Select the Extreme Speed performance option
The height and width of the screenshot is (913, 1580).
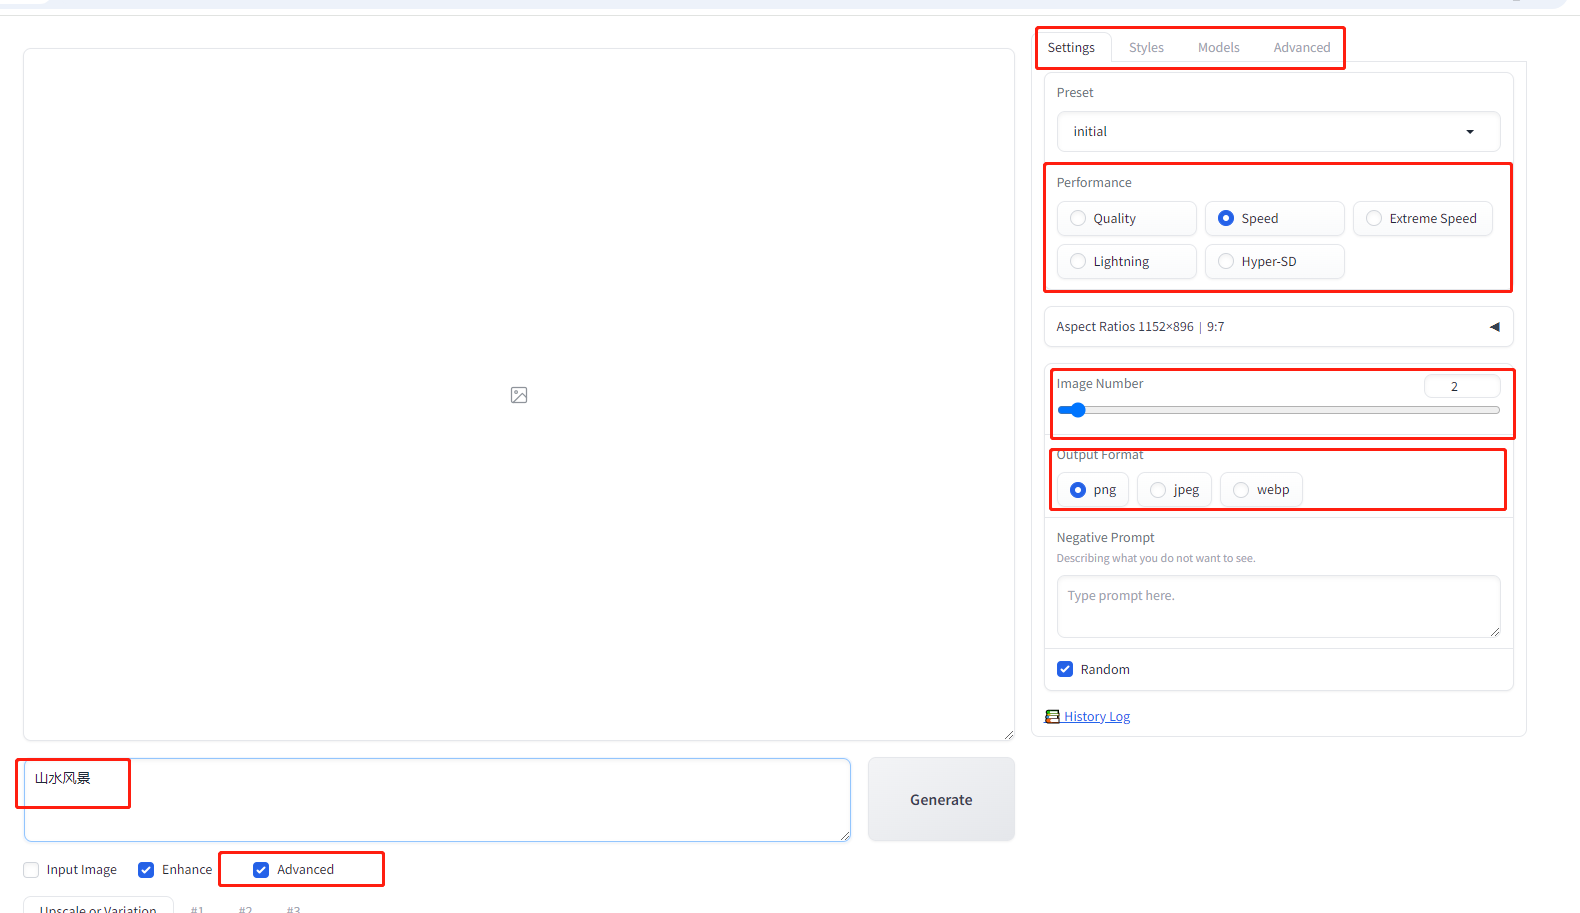coord(1374,219)
